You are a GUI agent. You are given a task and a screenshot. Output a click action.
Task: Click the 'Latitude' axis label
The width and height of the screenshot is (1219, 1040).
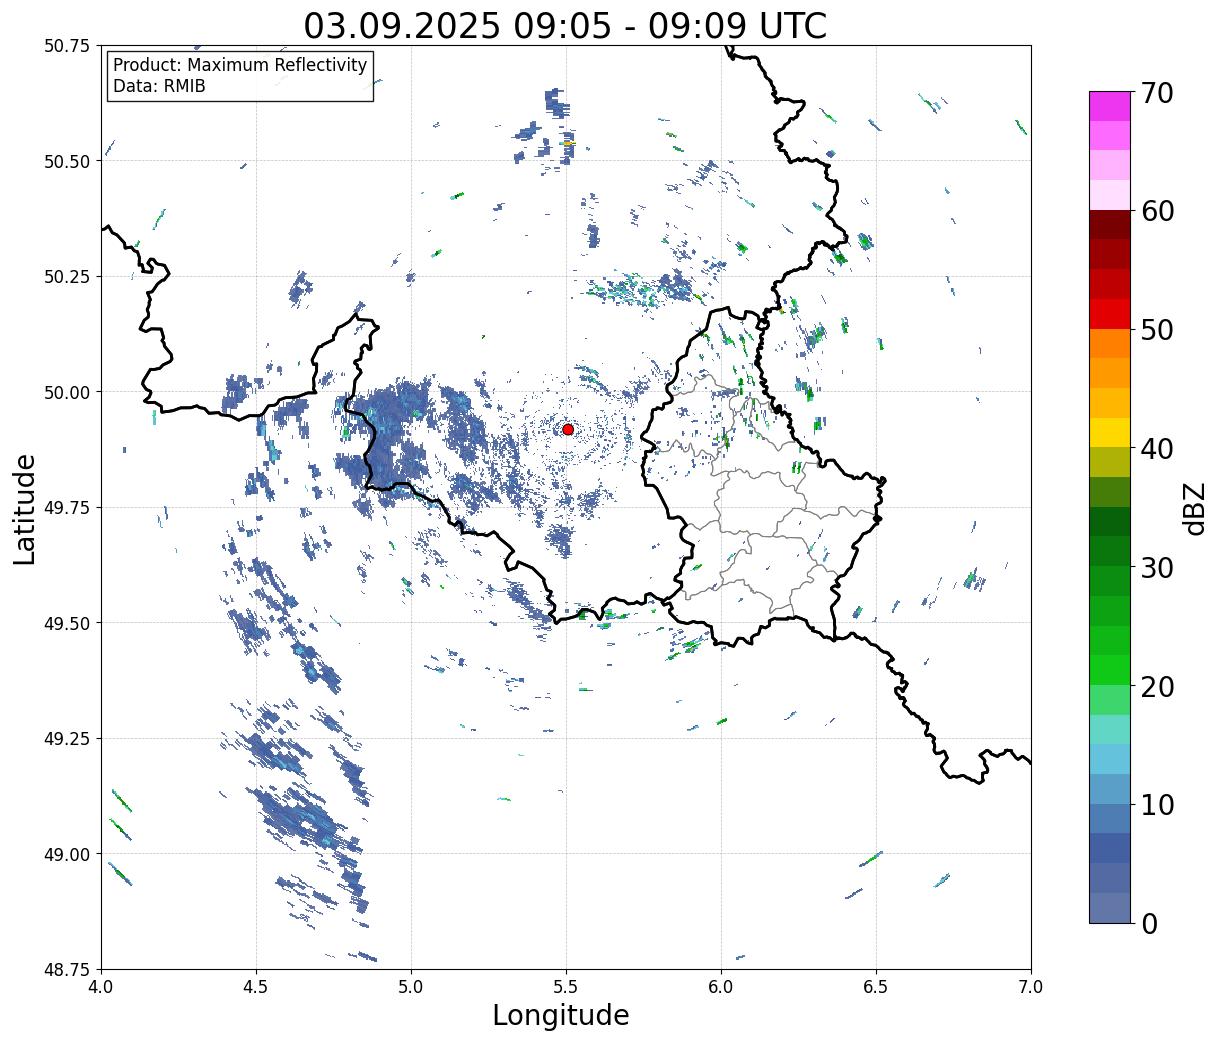click(x=25, y=509)
